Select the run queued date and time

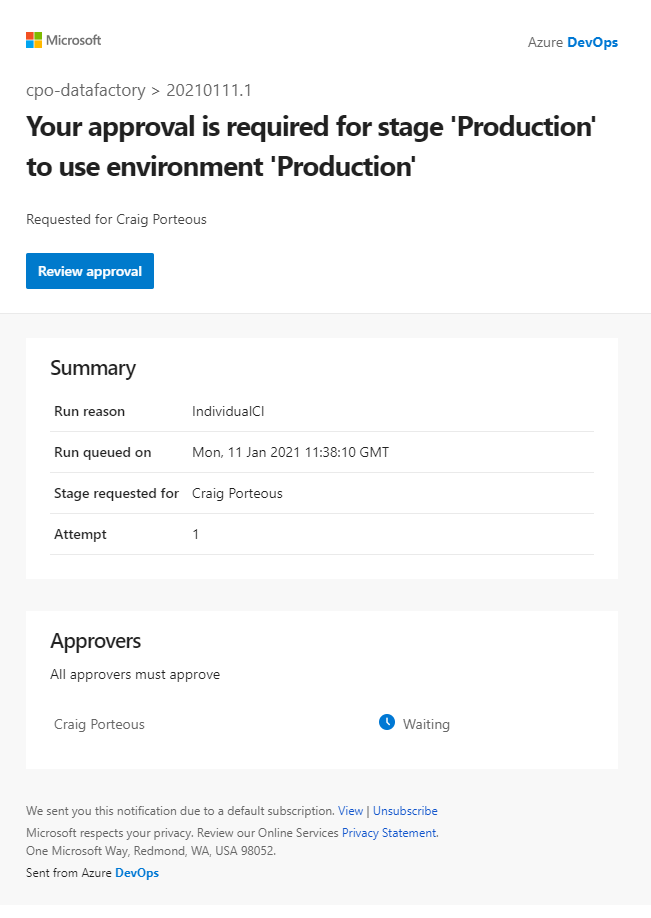[290, 452]
